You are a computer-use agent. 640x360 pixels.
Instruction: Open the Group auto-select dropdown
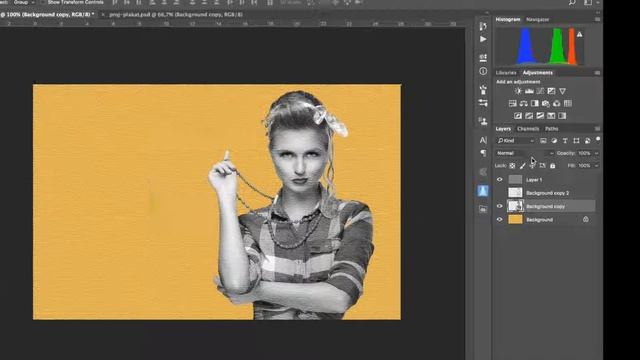click(x=23, y=2)
